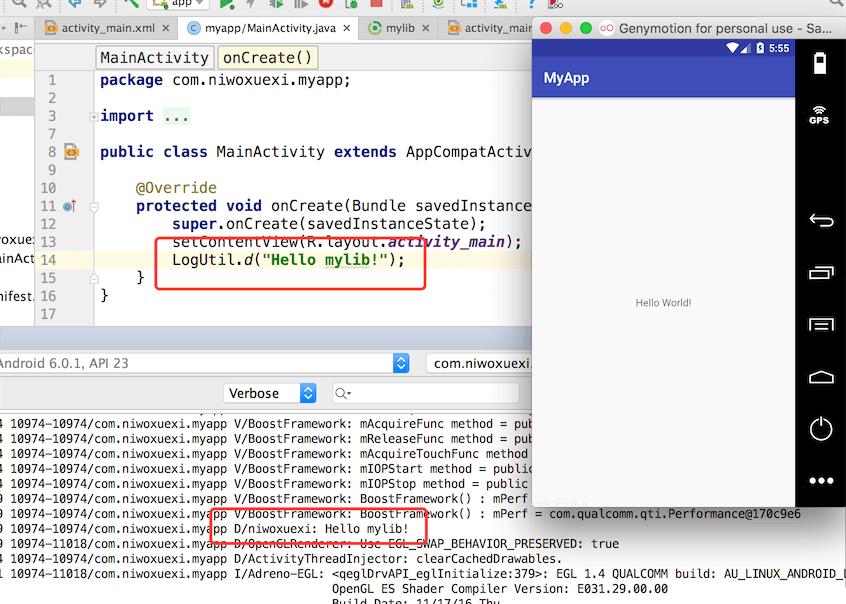This screenshot has width=846, height=604.
Task: Click the public class MainActivity line
Action: [x=316, y=152]
